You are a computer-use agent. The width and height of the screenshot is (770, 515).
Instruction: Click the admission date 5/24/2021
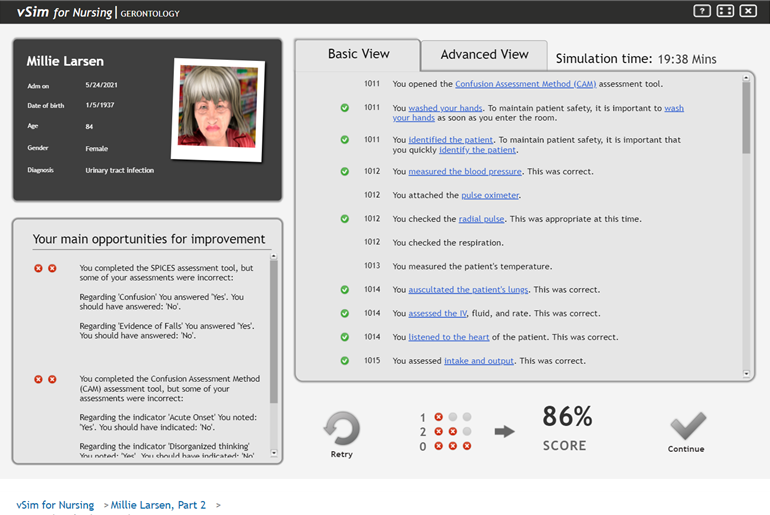101,85
